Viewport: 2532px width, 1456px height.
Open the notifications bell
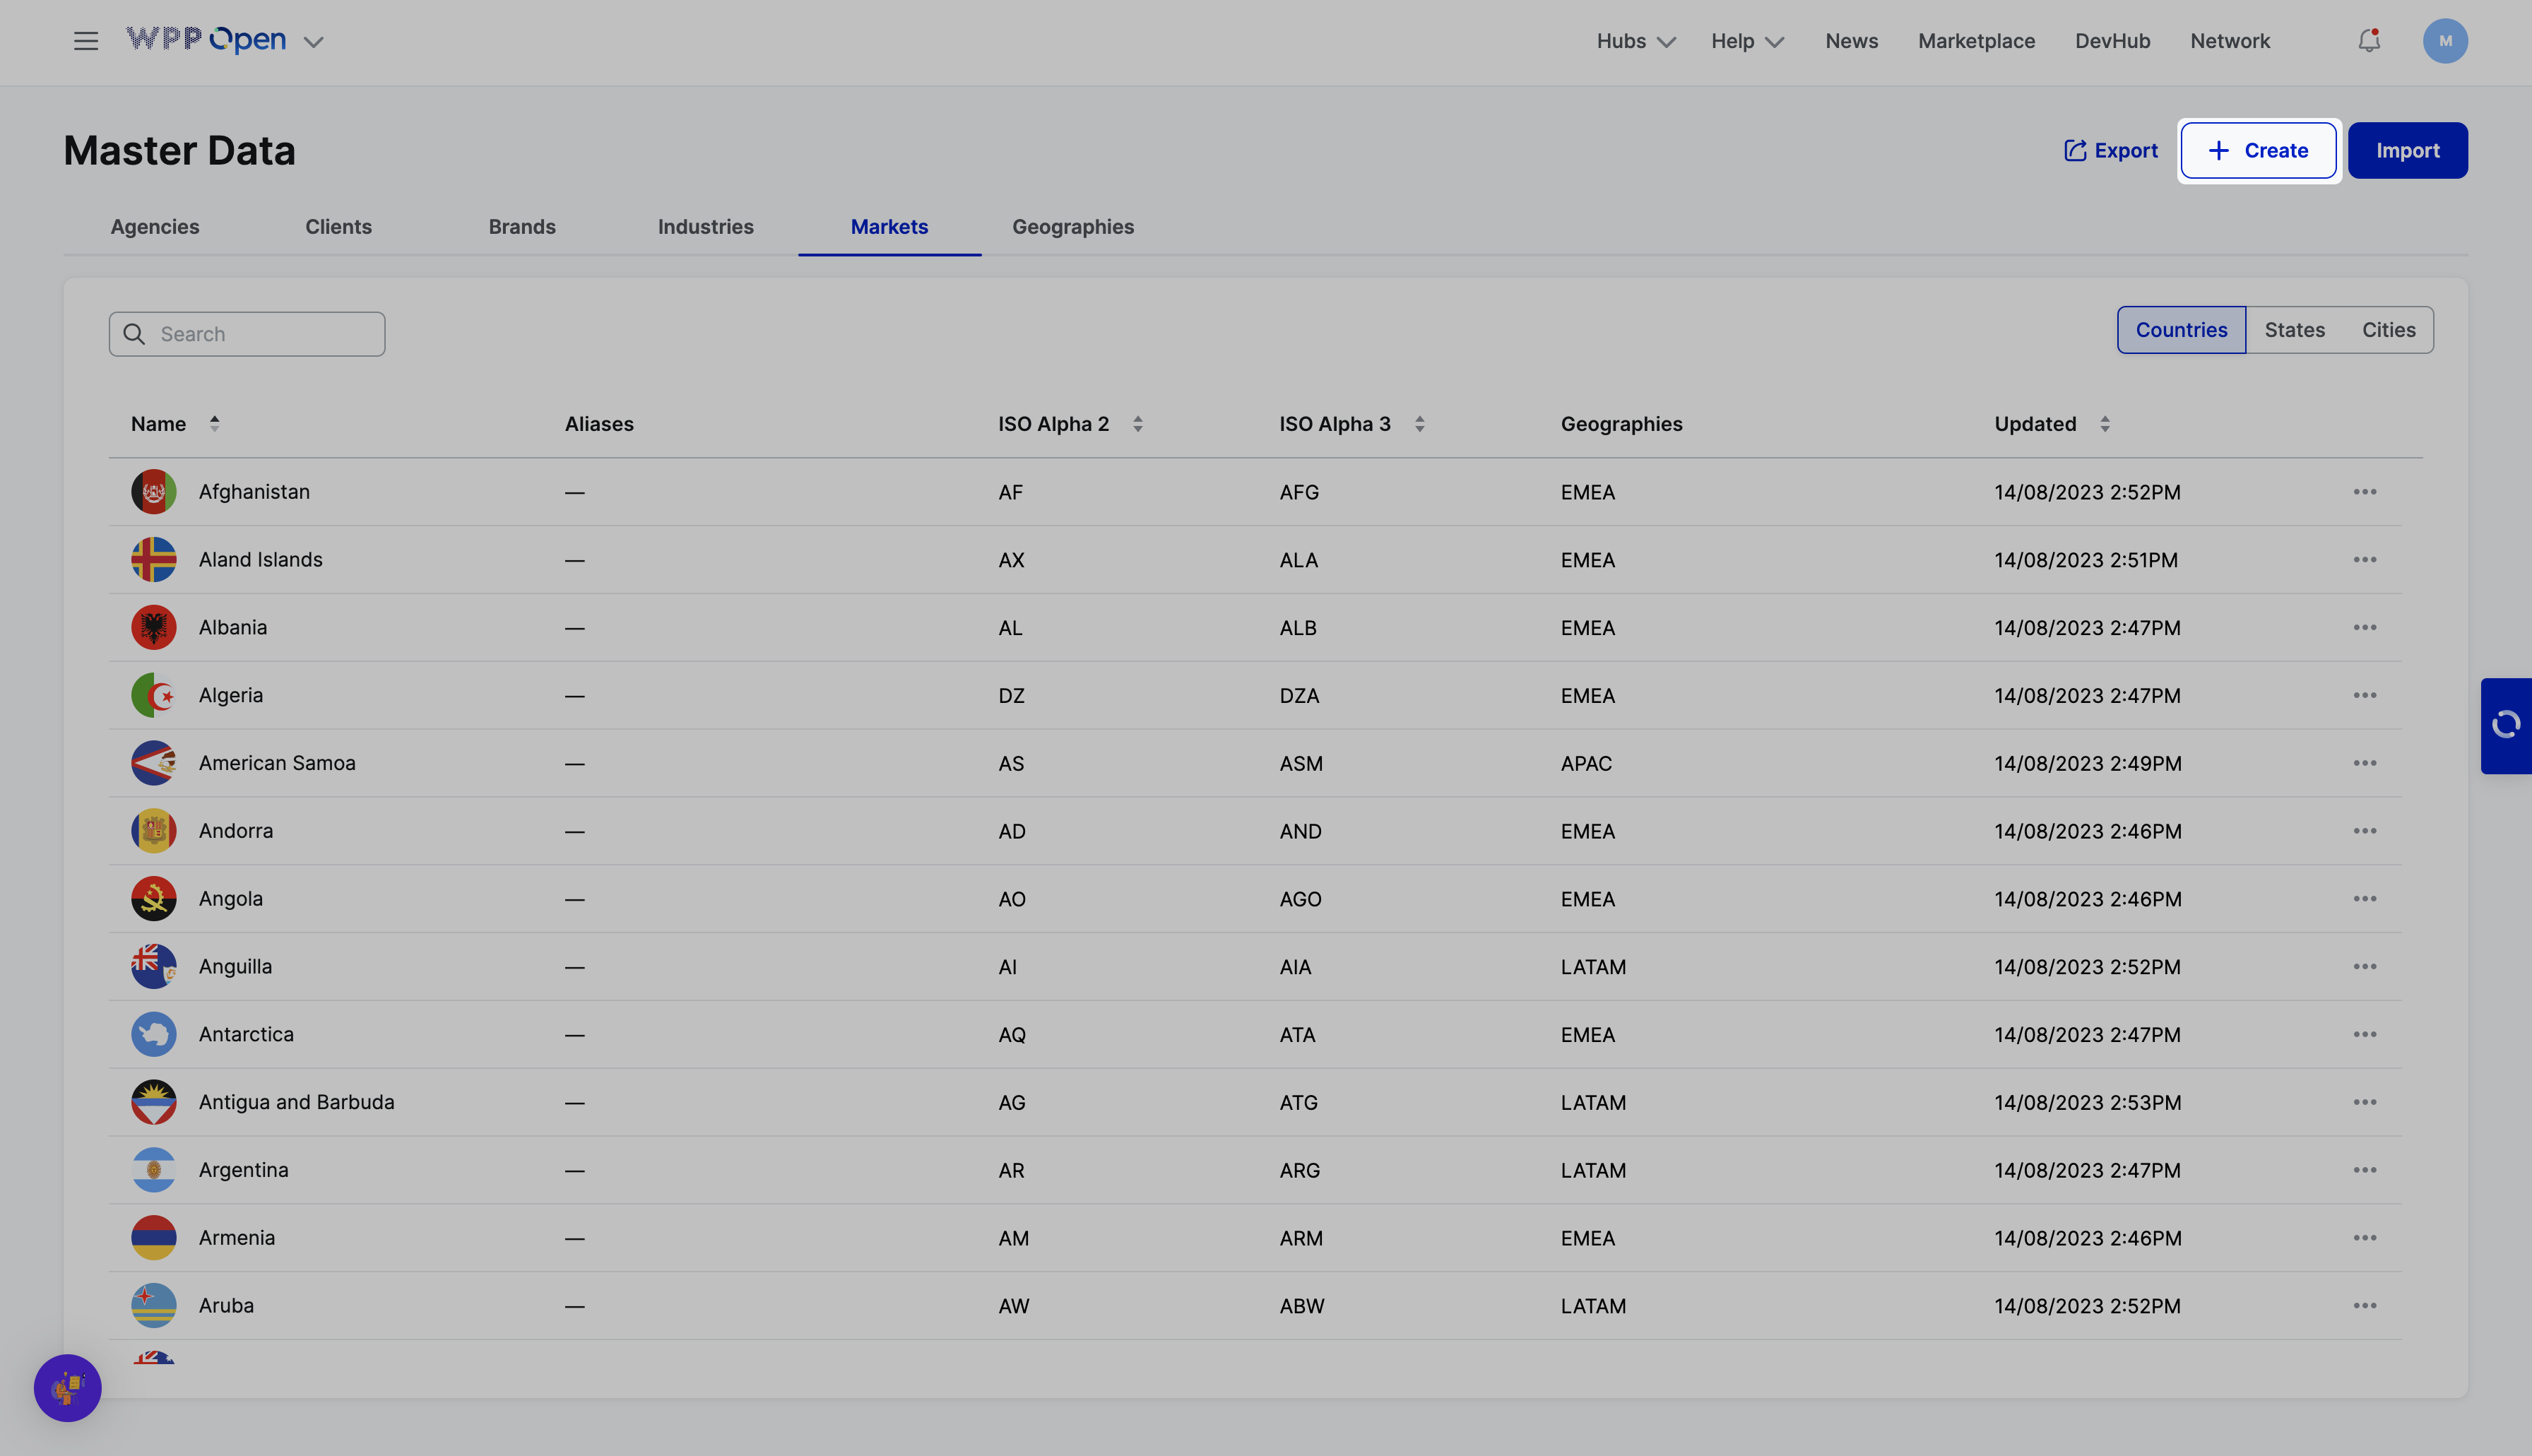[x=2368, y=41]
